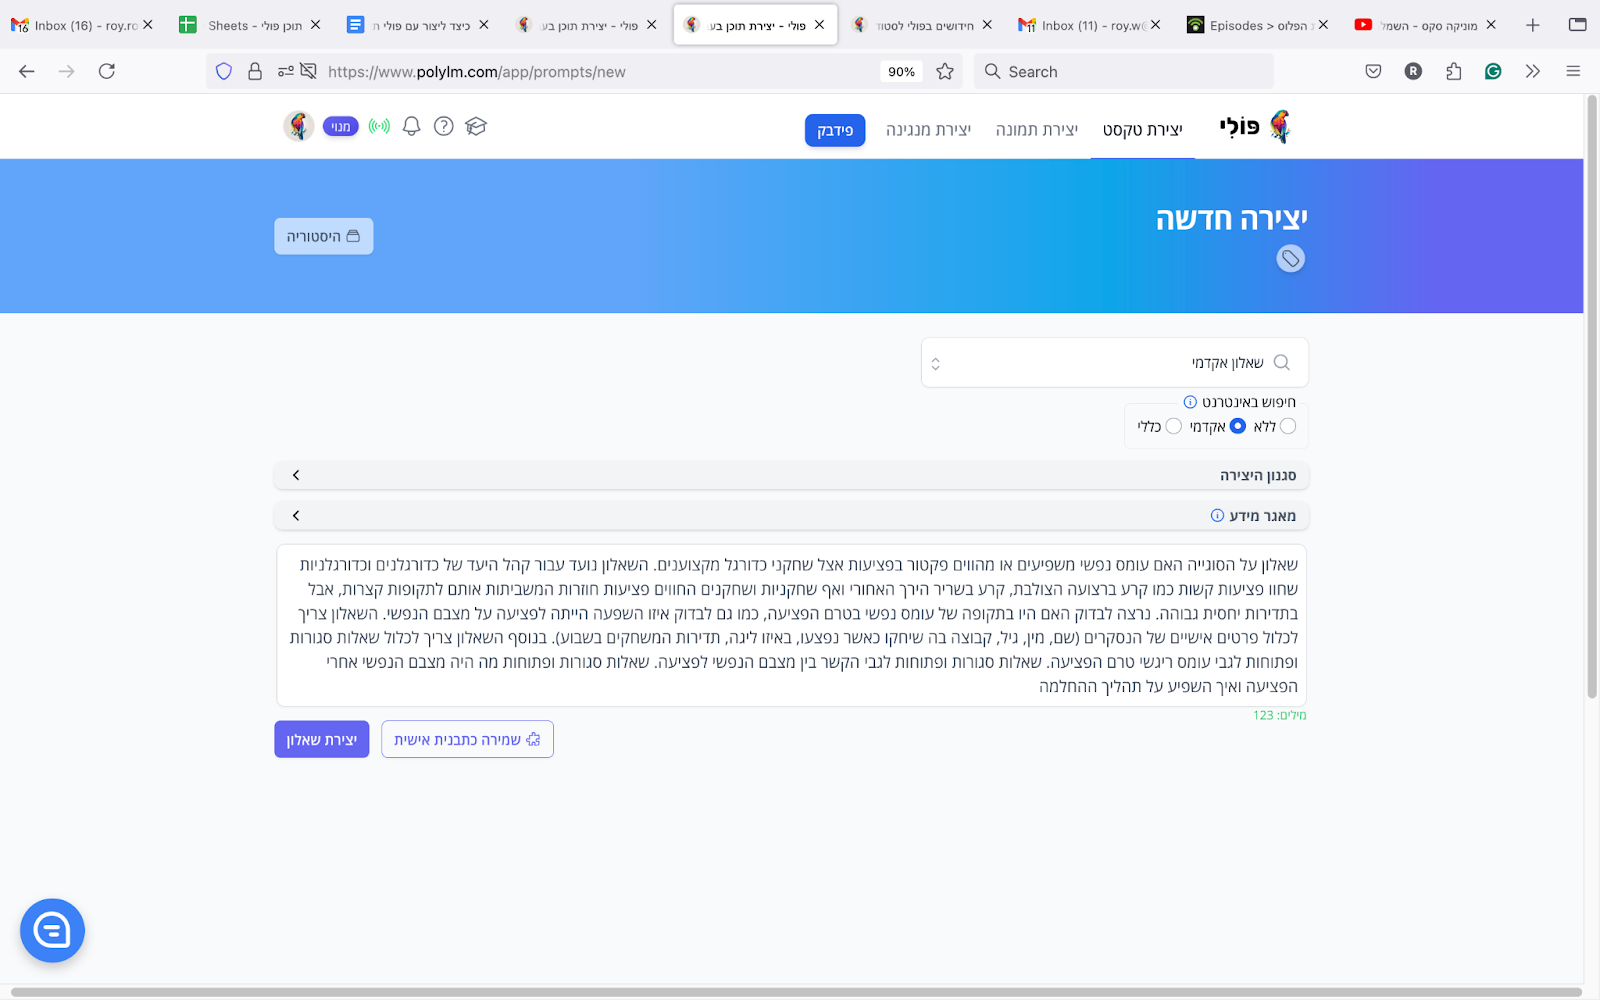Click the info icon beside חיפוש באינטרנט

[x=1190, y=402]
